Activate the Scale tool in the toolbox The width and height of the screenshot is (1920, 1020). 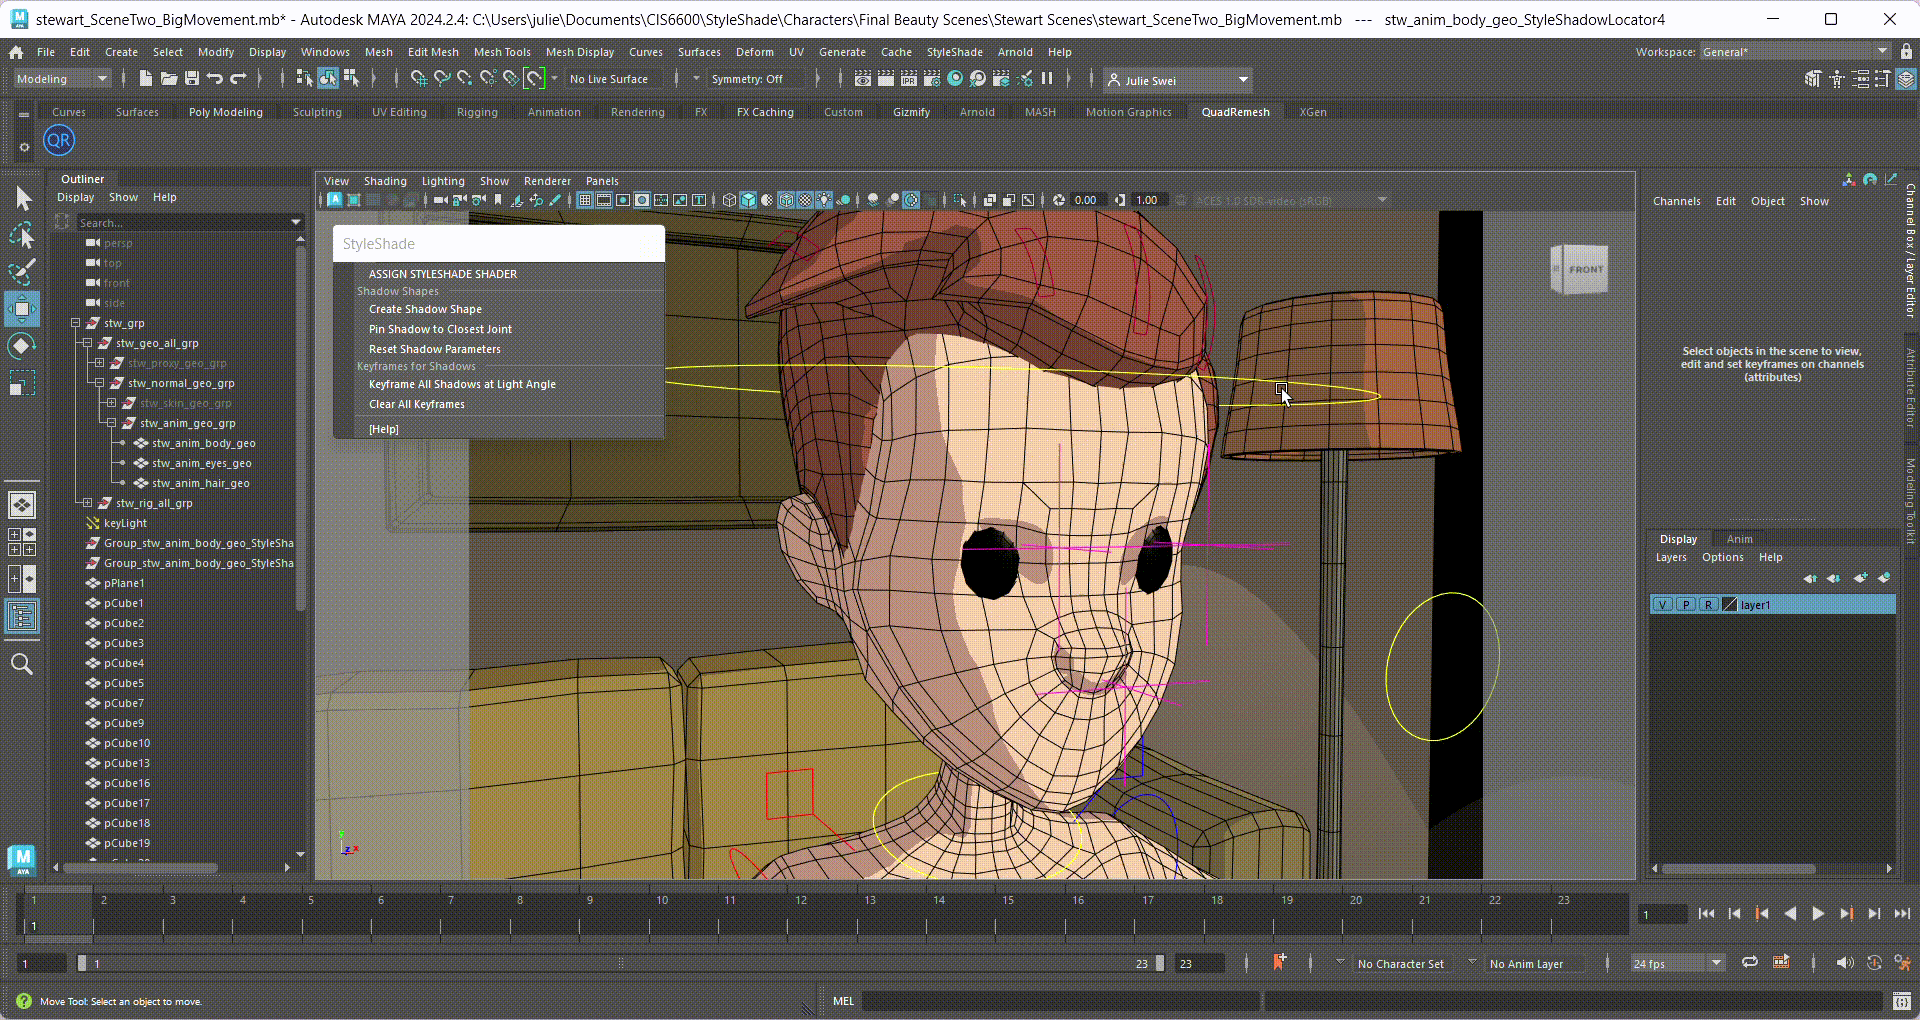[22, 383]
